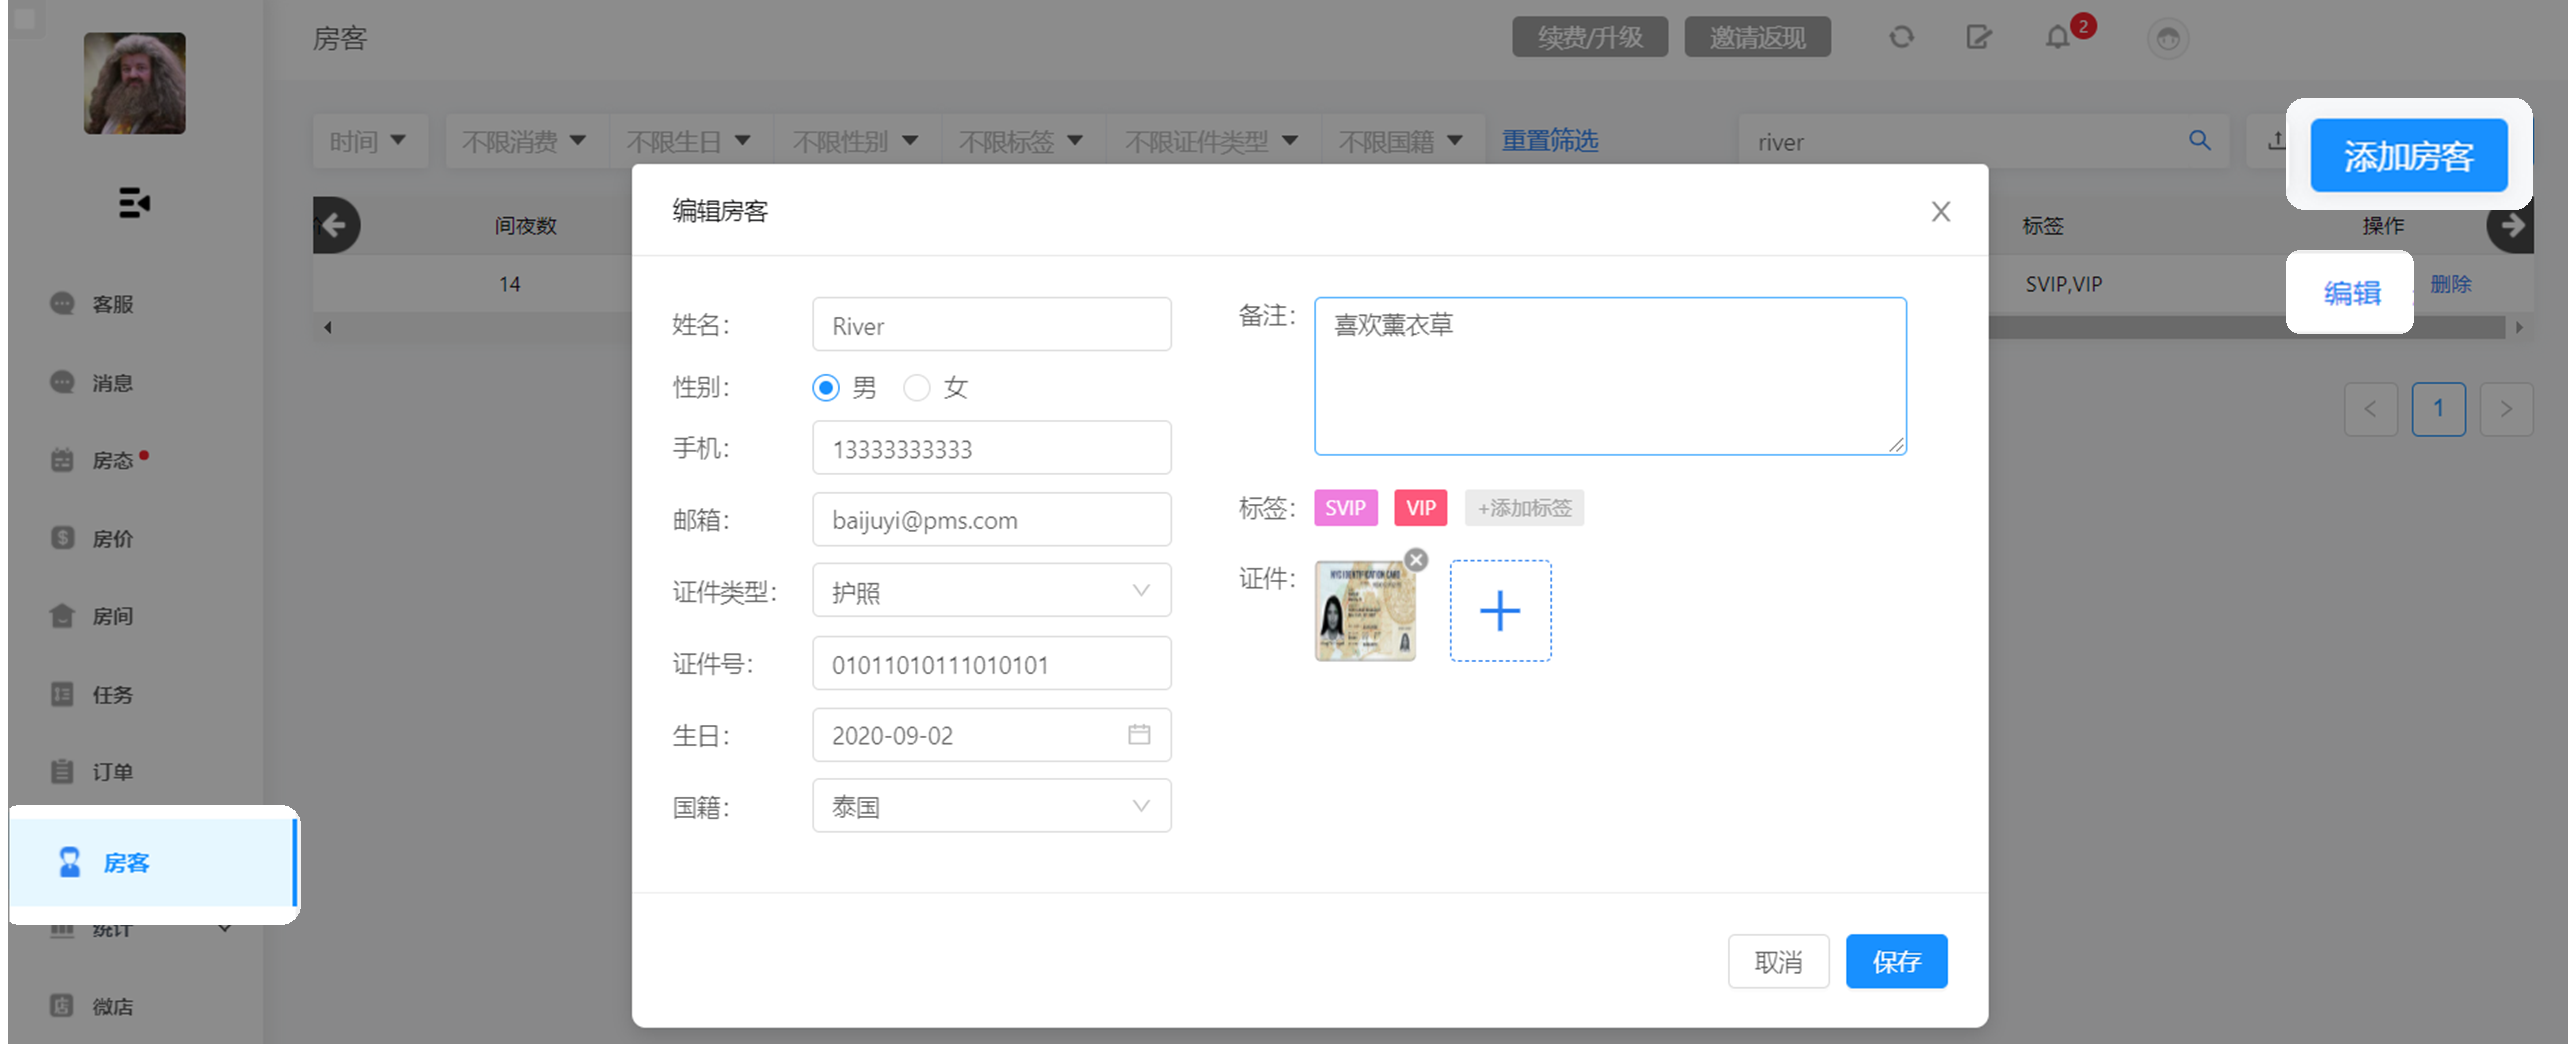This screenshot has height=1044, width=2568.
Task: Click 取消 button in dialog
Action: tap(1778, 961)
